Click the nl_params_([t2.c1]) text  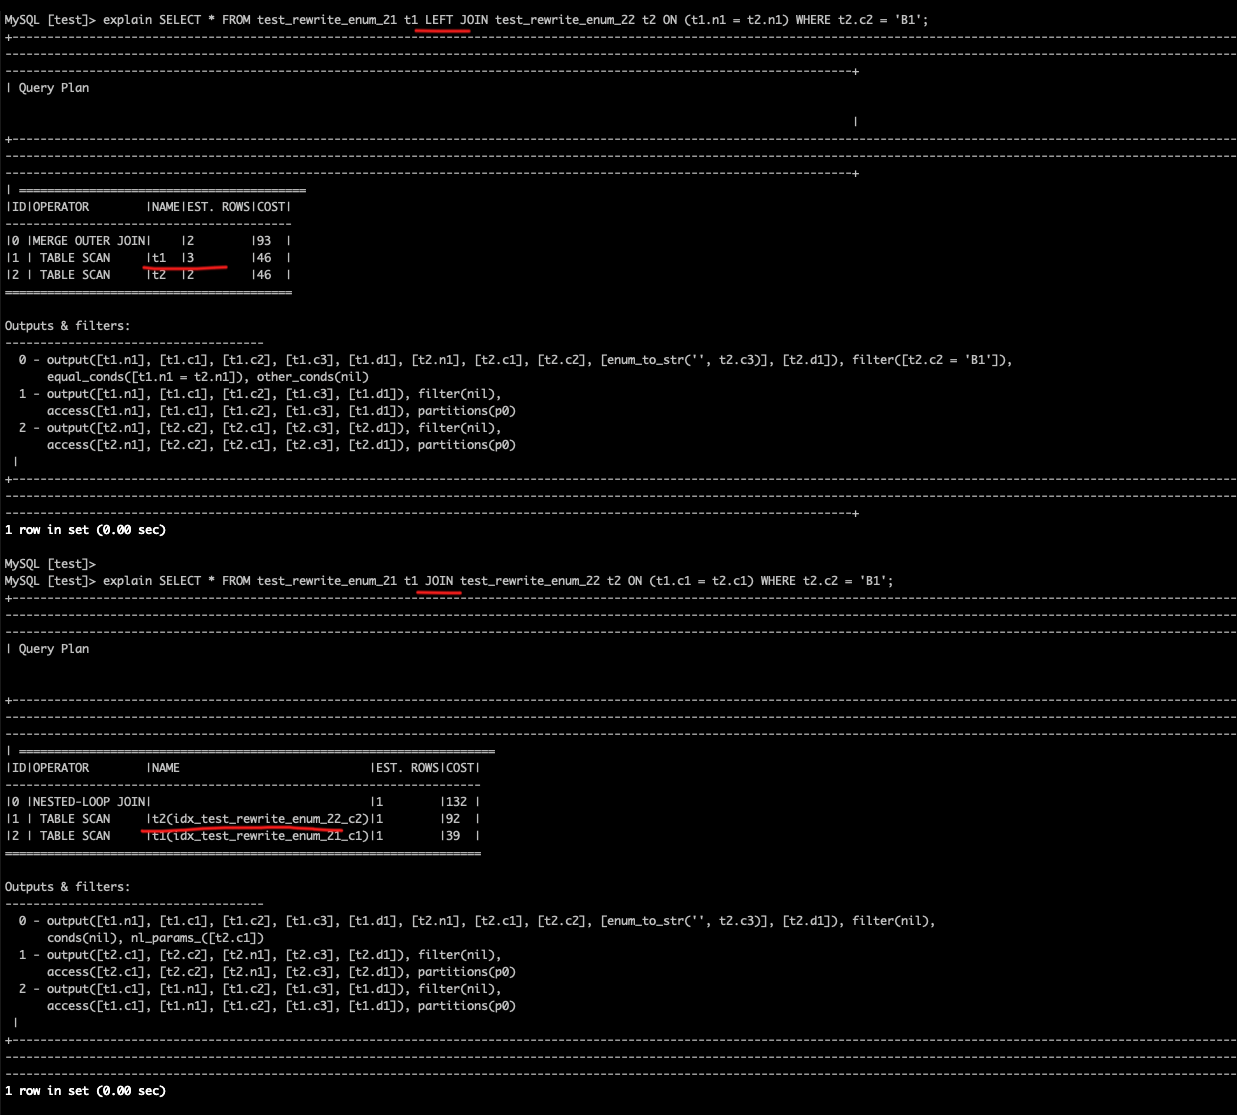point(198,937)
